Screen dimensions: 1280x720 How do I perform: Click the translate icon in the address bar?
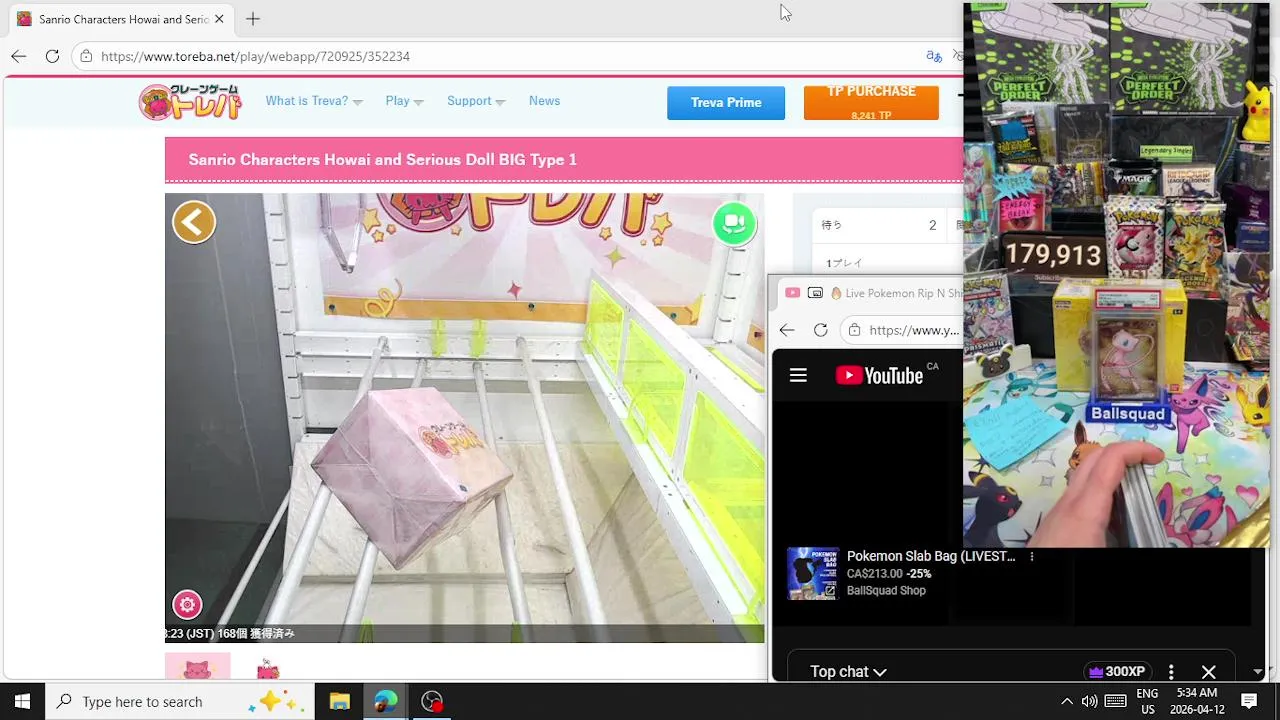(x=934, y=56)
